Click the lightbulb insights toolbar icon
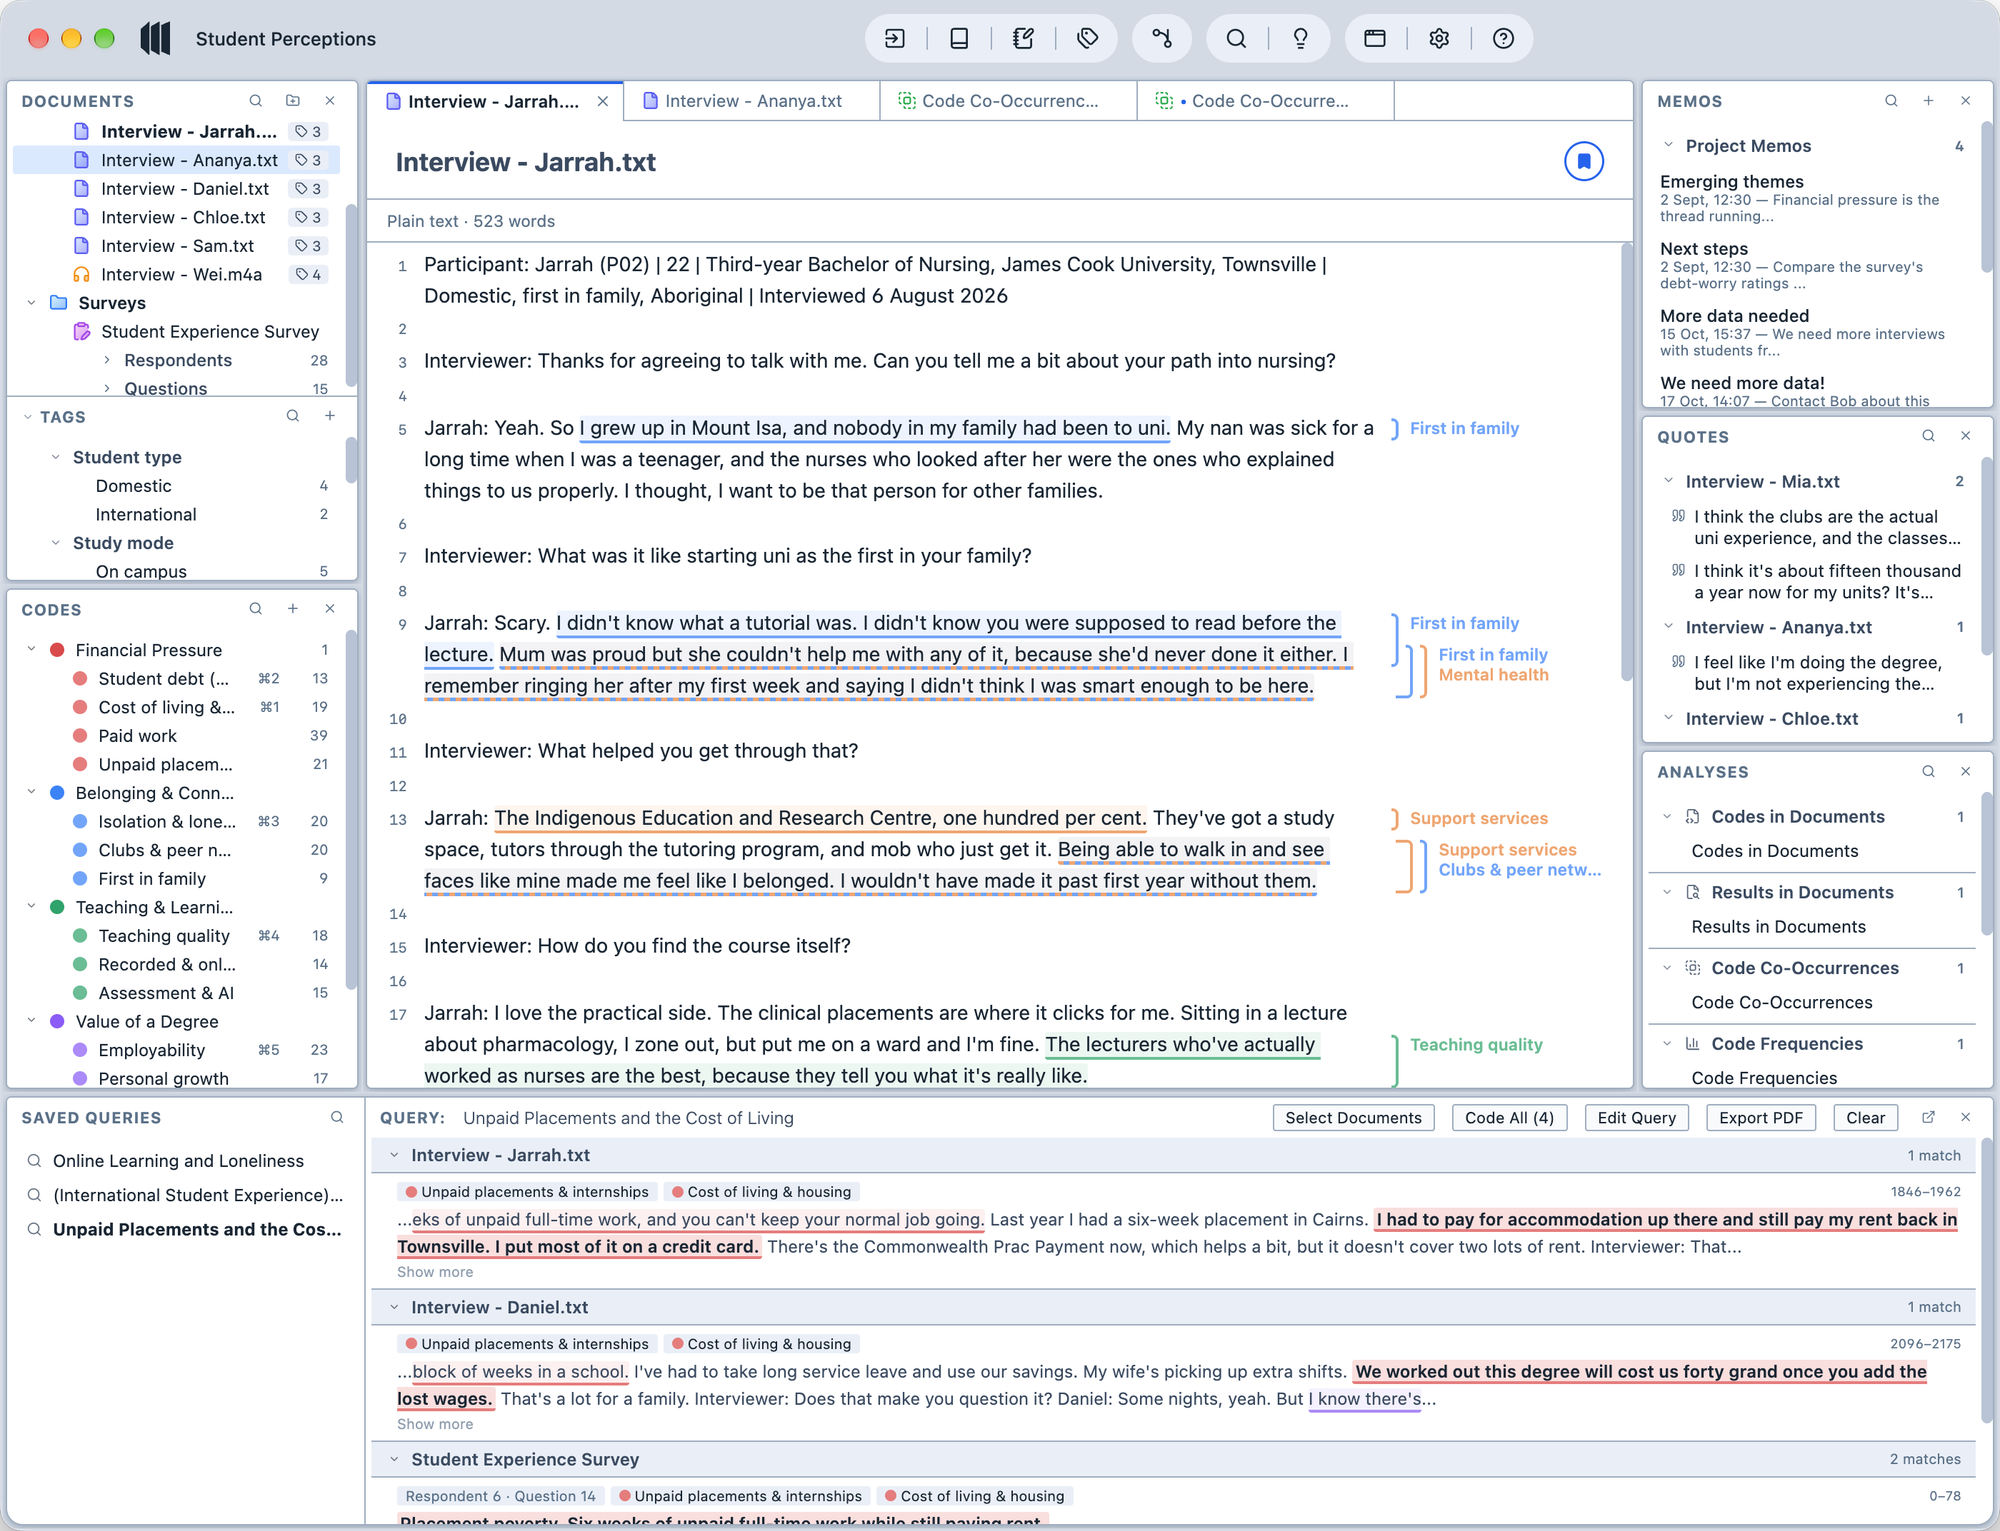Screen dimensions: 2000x1531 coord(1300,39)
